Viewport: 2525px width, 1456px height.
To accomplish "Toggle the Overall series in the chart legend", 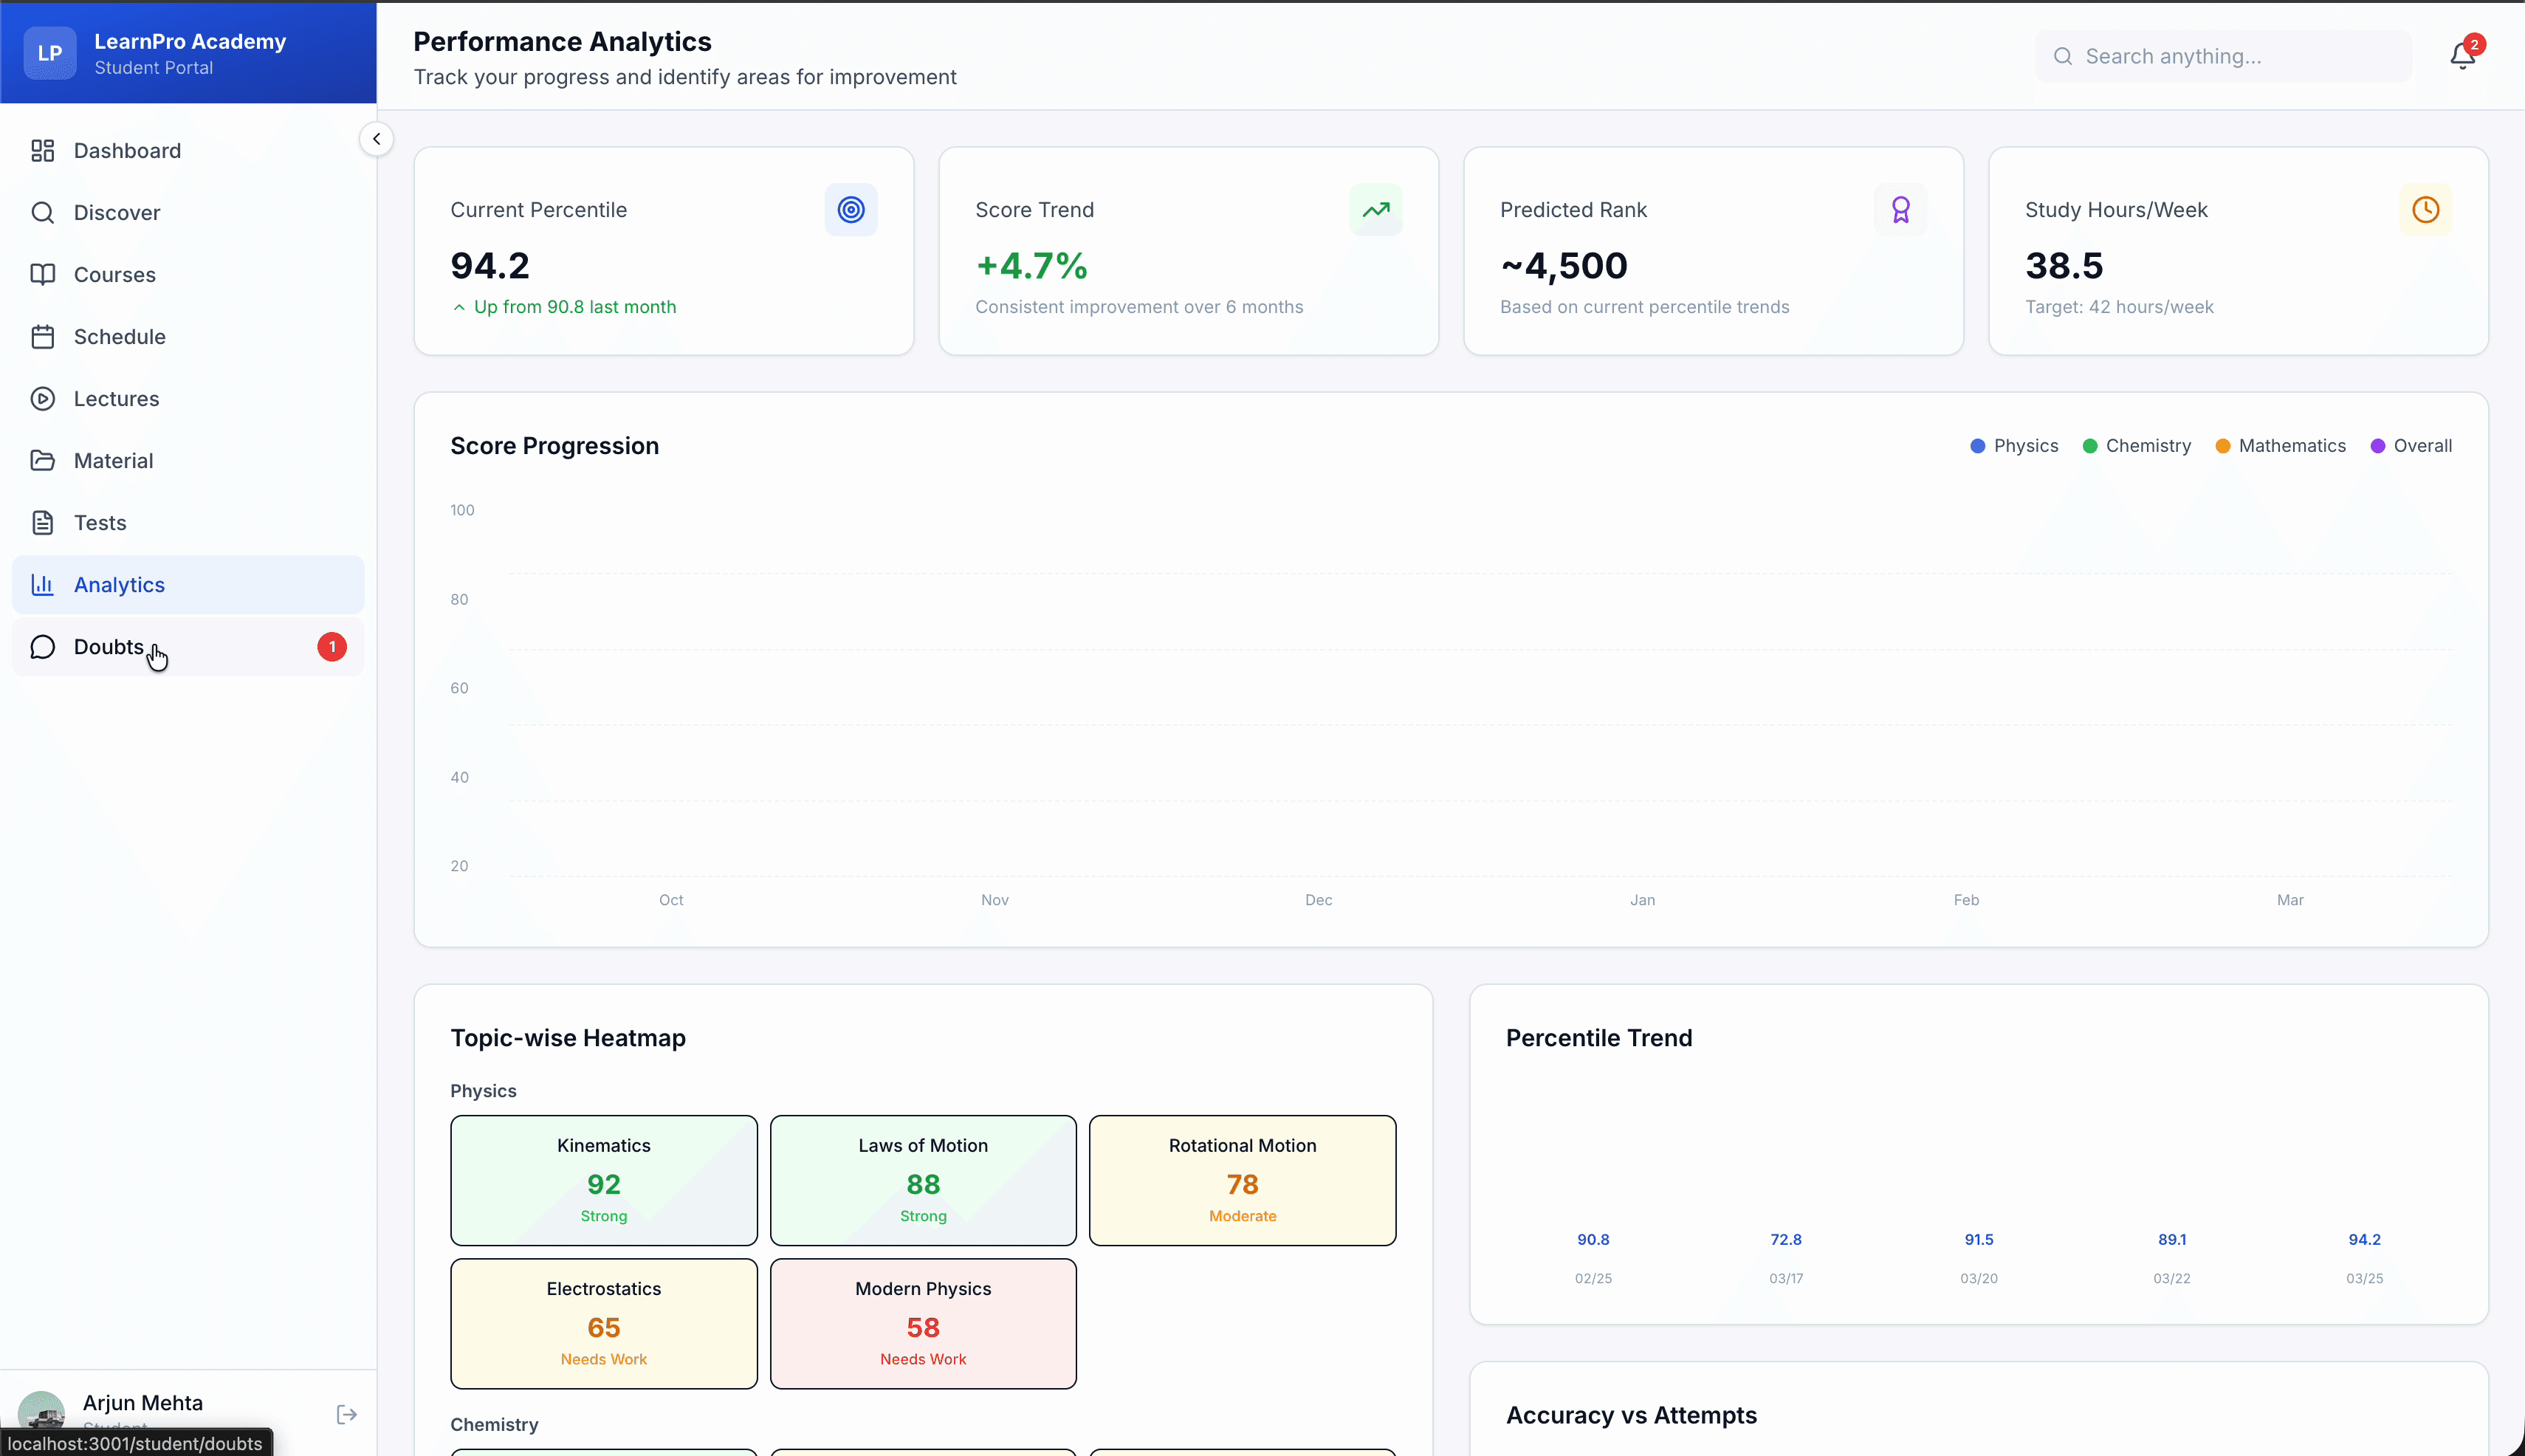I will point(2410,446).
